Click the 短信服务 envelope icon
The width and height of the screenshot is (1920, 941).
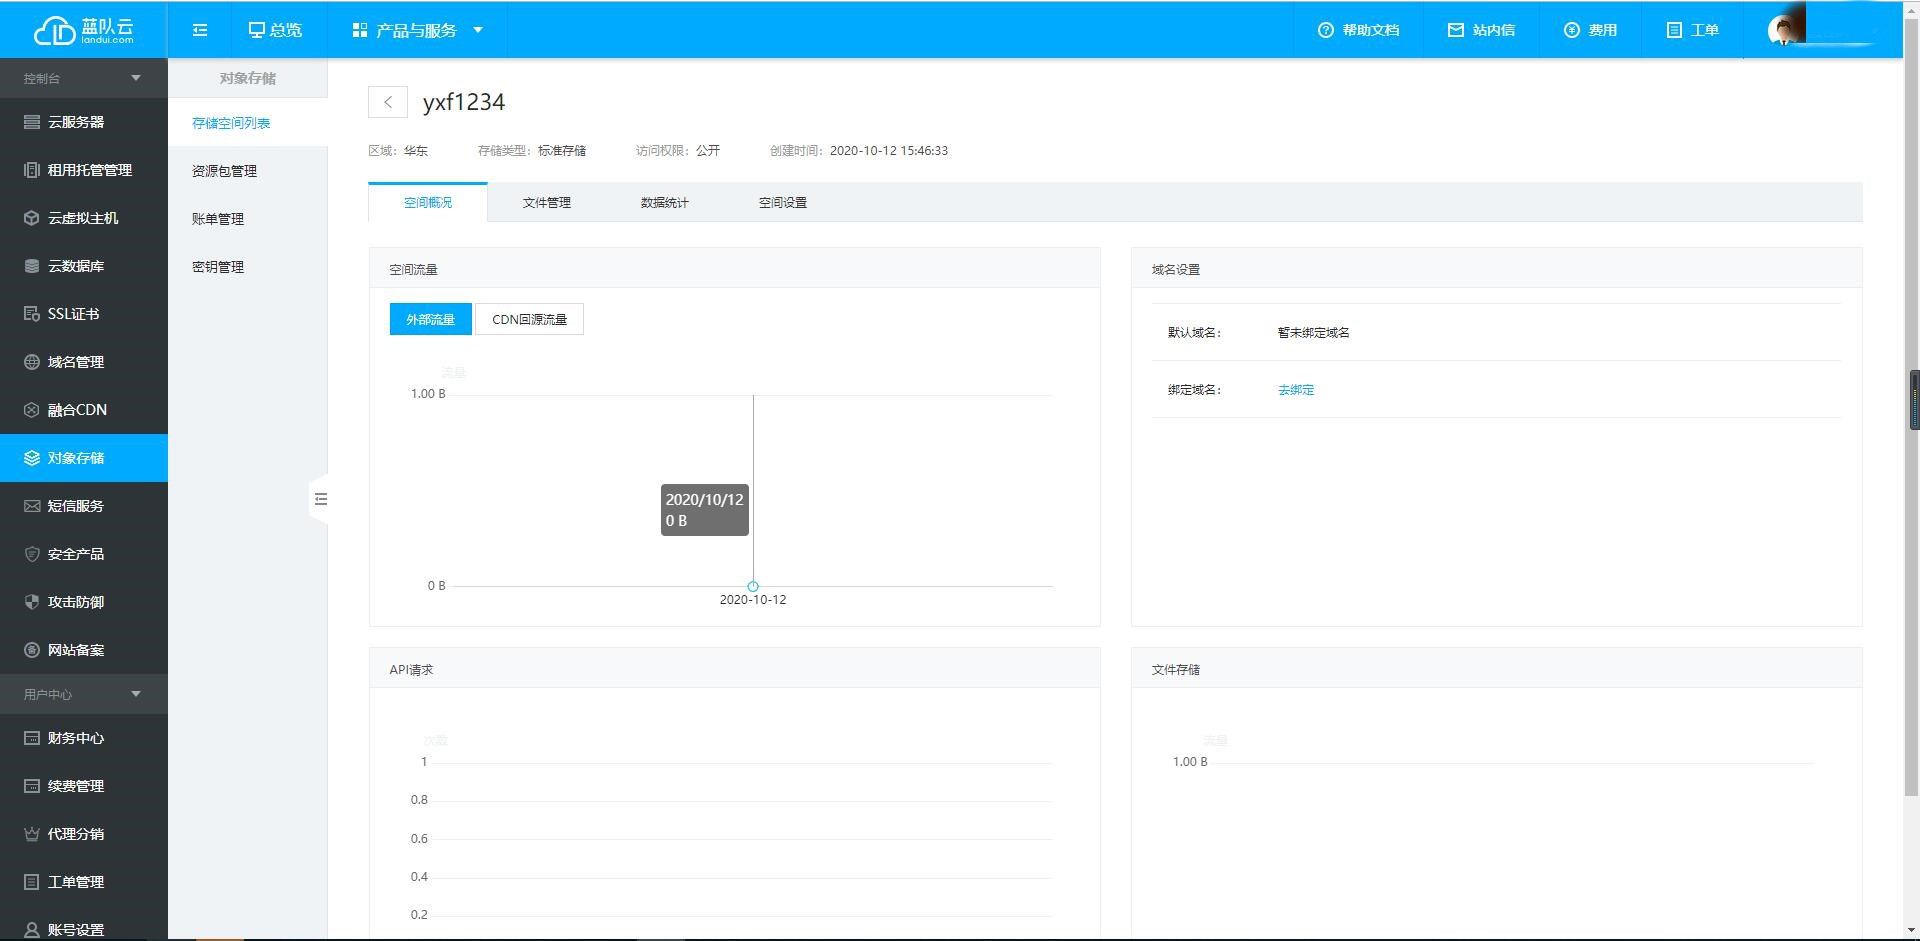click(32, 506)
